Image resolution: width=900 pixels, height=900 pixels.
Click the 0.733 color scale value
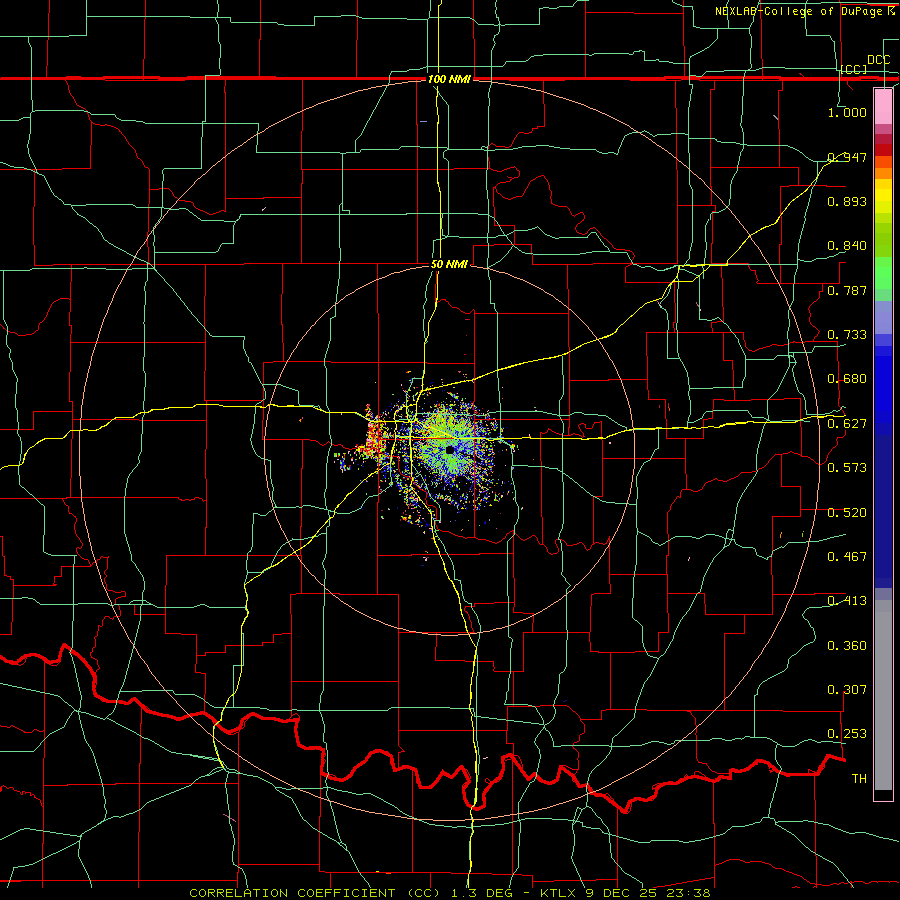pyautogui.click(x=847, y=334)
